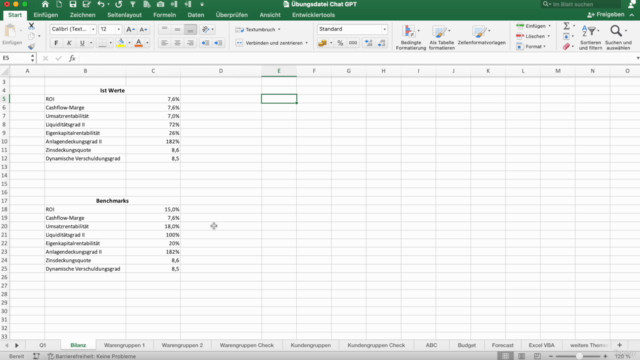
Task: Open the font size 12 dropdown
Action: [119, 29]
